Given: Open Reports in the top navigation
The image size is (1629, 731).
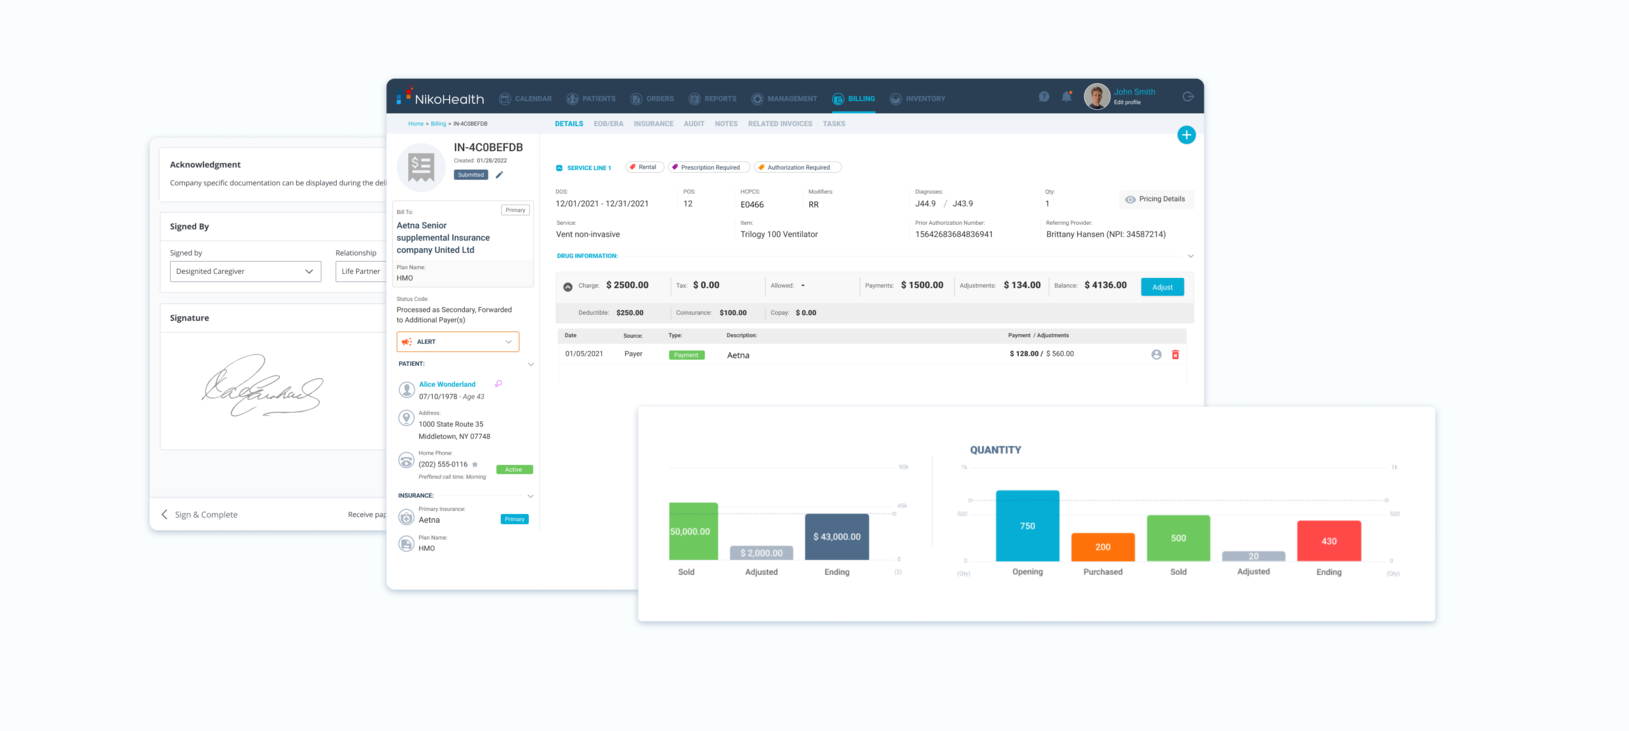Looking at the screenshot, I should tap(712, 99).
